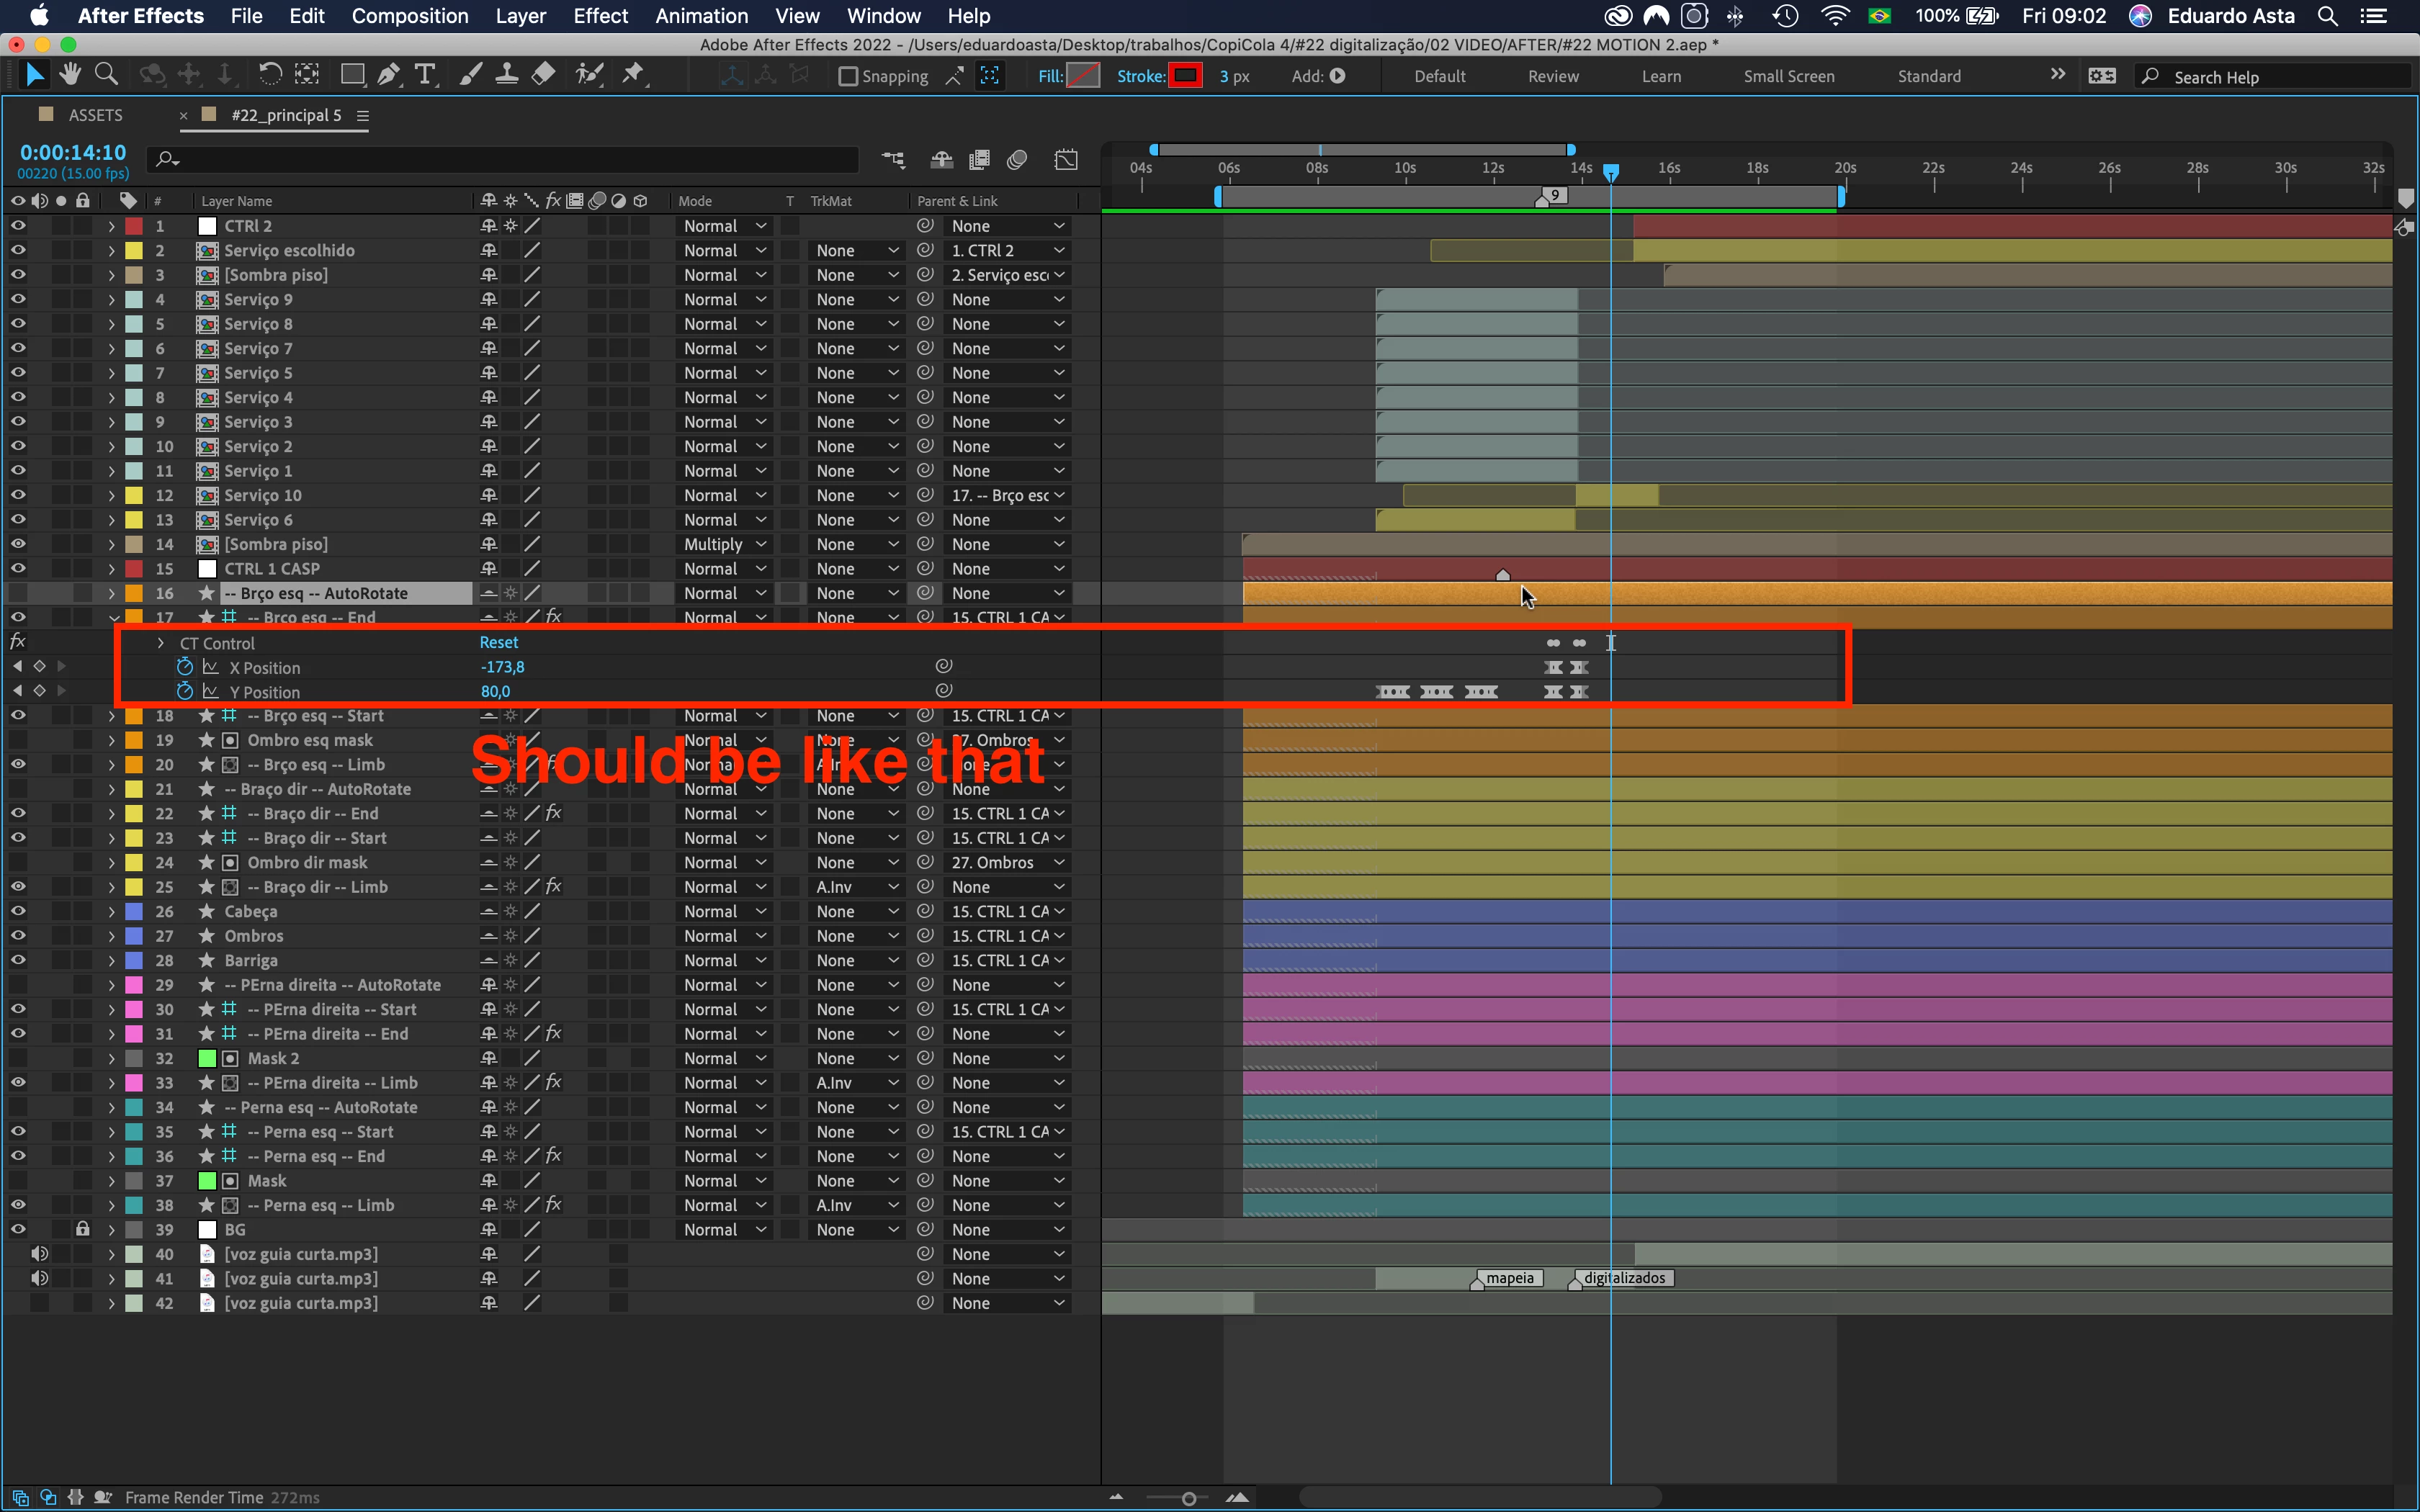Open the Graph Editor button
Viewport: 2420px width, 1512px height.
click(x=1067, y=160)
